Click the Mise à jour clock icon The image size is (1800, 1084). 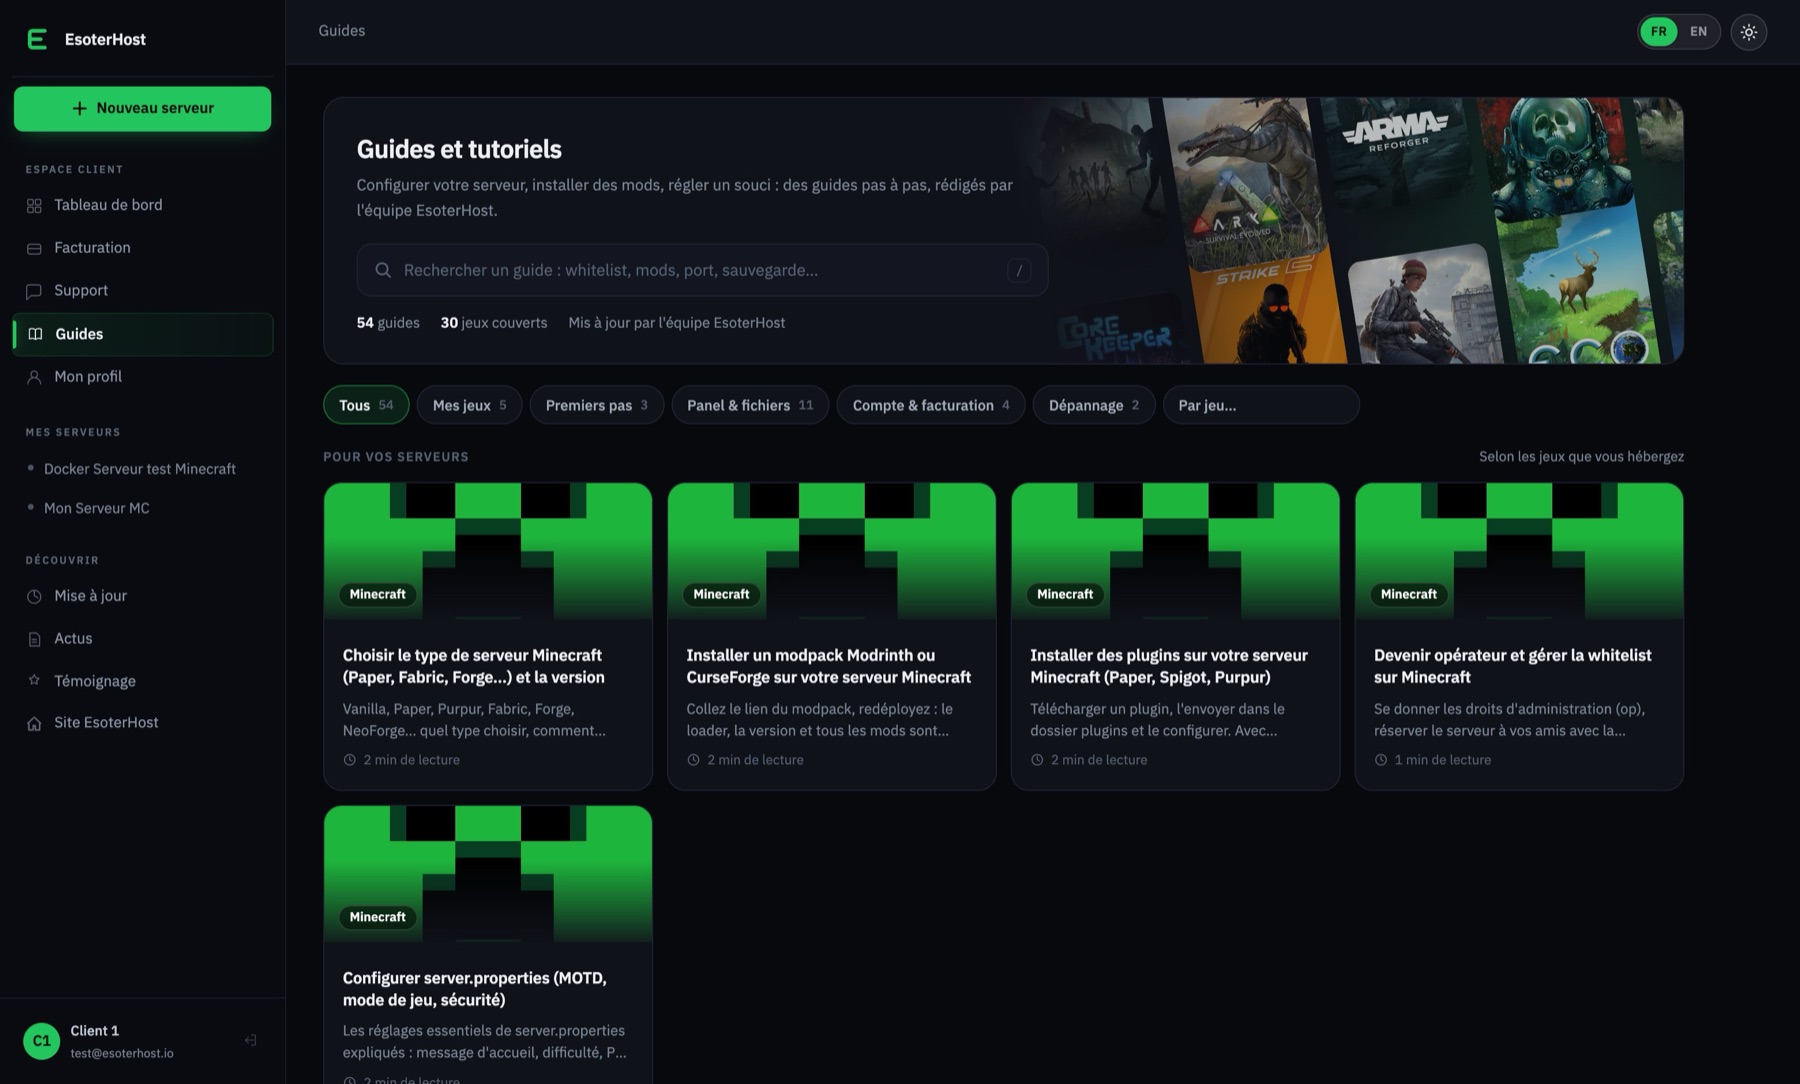tap(34, 596)
